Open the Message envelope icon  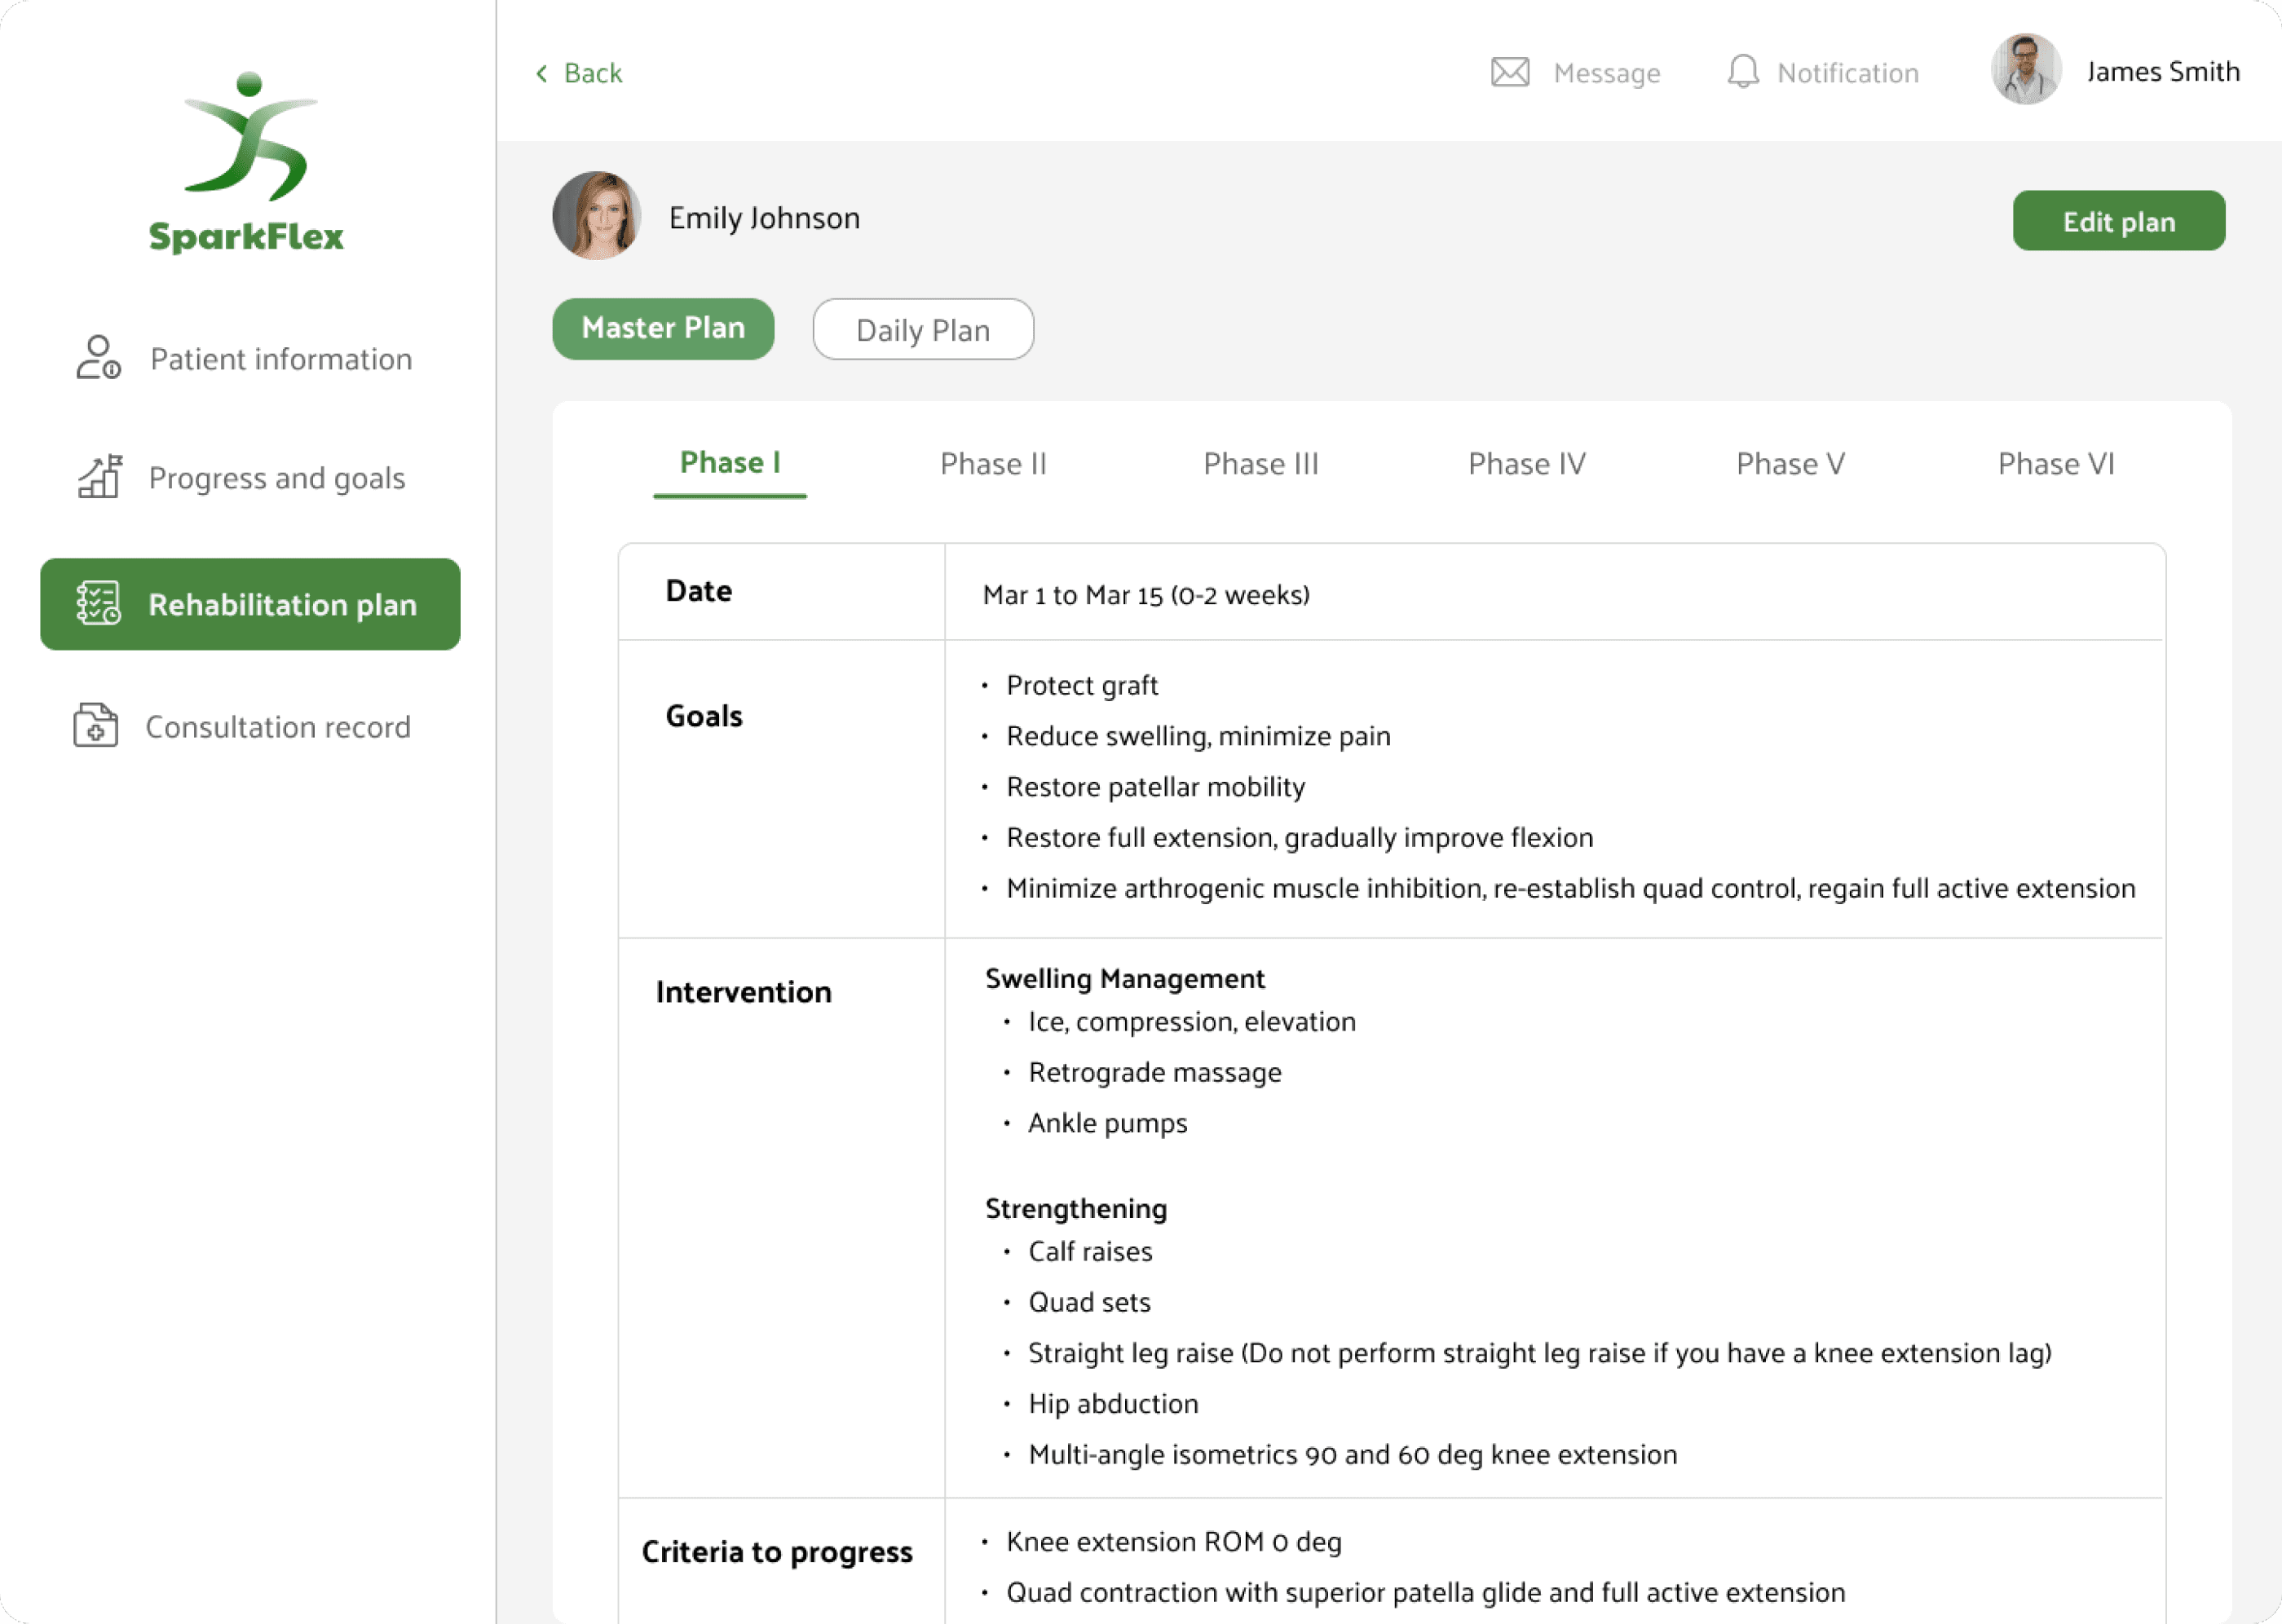click(1510, 72)
